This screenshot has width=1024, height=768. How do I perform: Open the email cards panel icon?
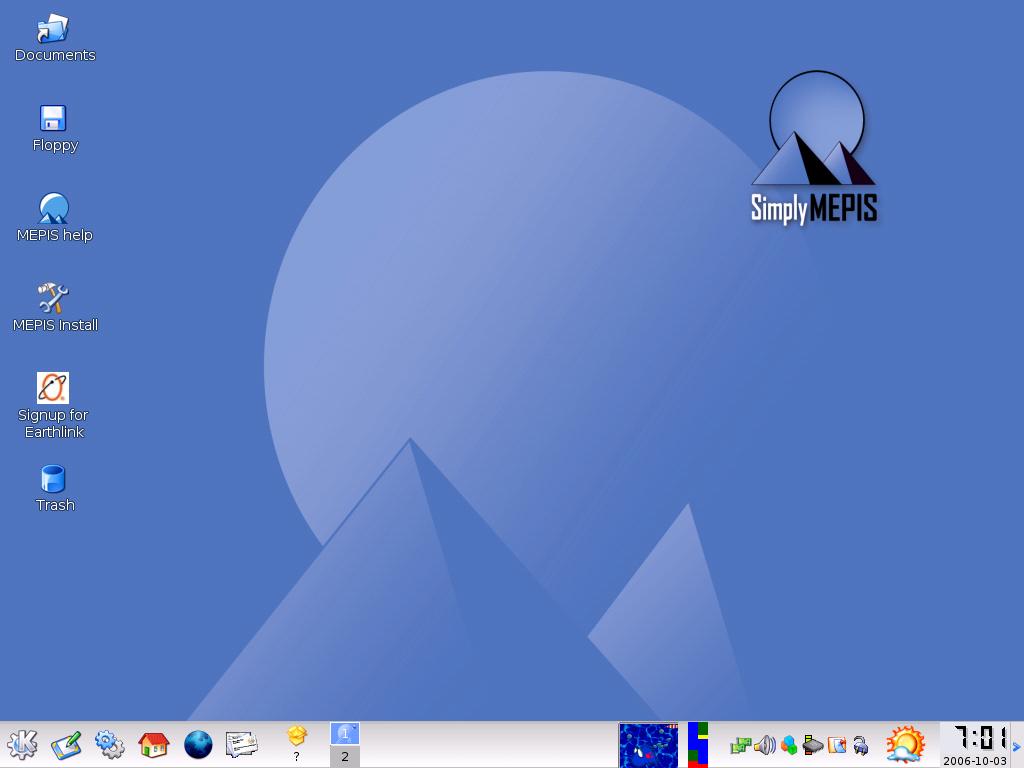(x=242, y=745)
